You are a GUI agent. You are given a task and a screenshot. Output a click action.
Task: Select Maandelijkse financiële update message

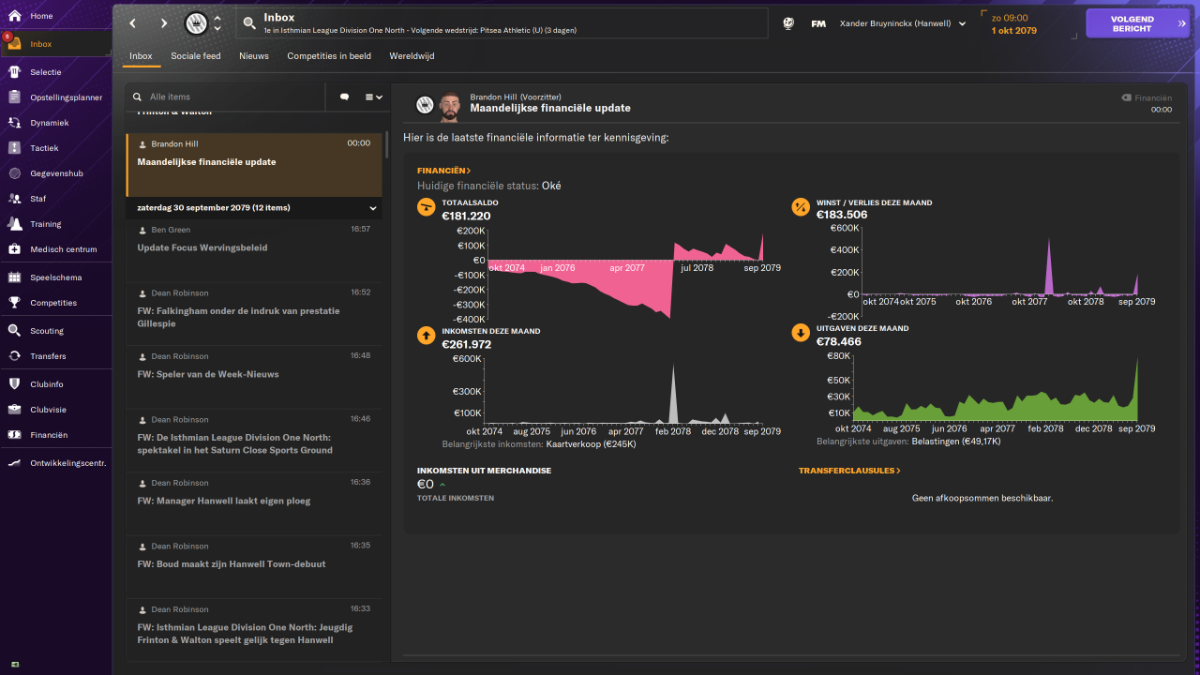(x=254, y=165)
